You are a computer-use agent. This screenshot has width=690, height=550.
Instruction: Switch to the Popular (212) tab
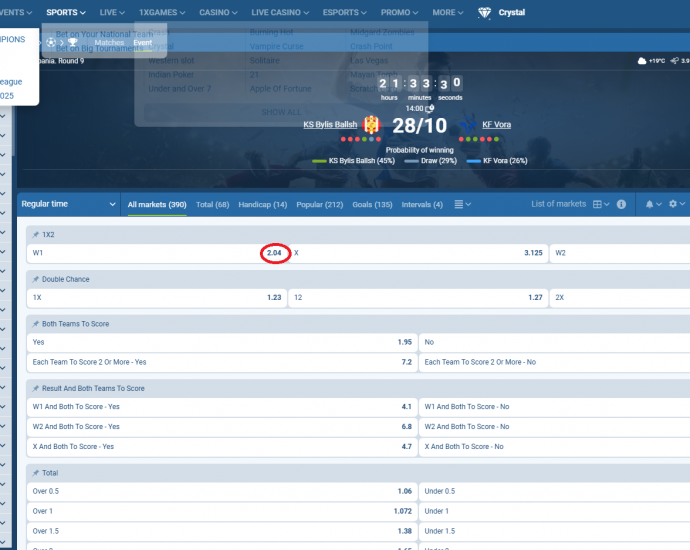point(319,205)
